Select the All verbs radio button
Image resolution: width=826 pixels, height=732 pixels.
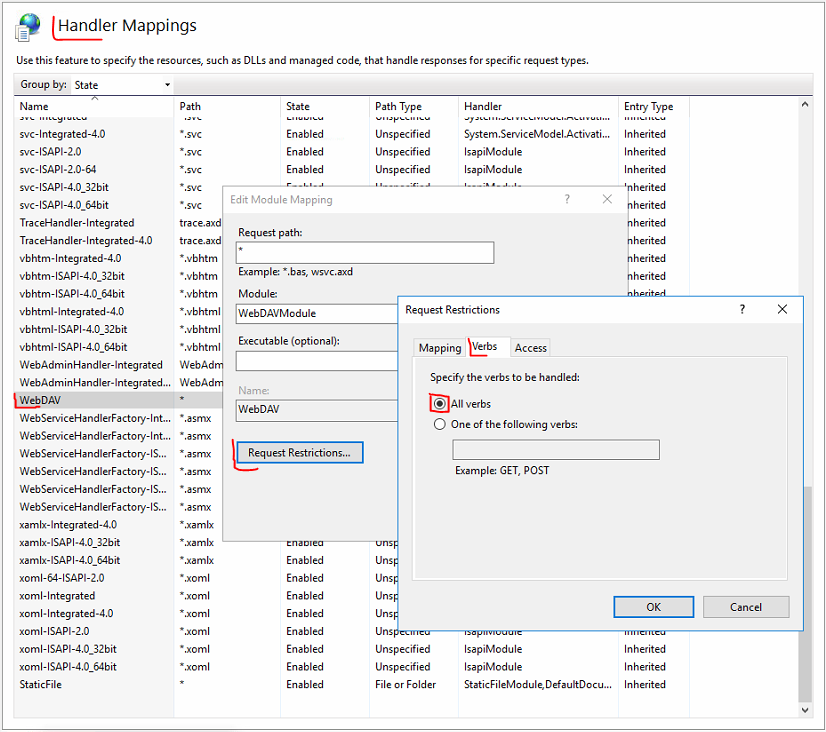[439, 403]
